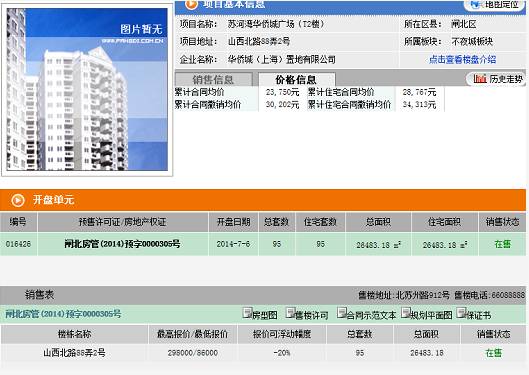Click the unit number 016426
Screen dimensions: 529x375
(18, 244)
